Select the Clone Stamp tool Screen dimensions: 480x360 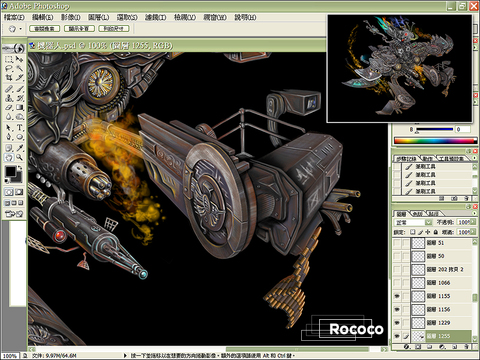coord(9,98)
